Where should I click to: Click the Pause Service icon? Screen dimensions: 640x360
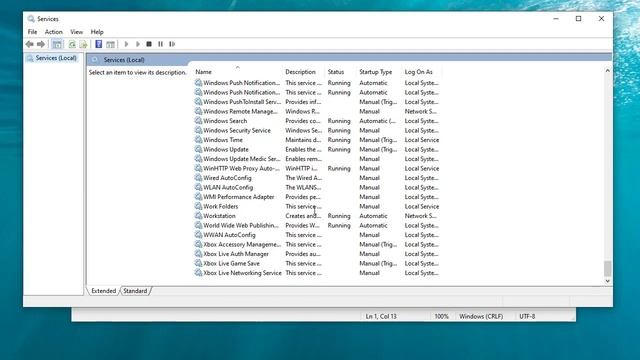(x=160, y=44)
